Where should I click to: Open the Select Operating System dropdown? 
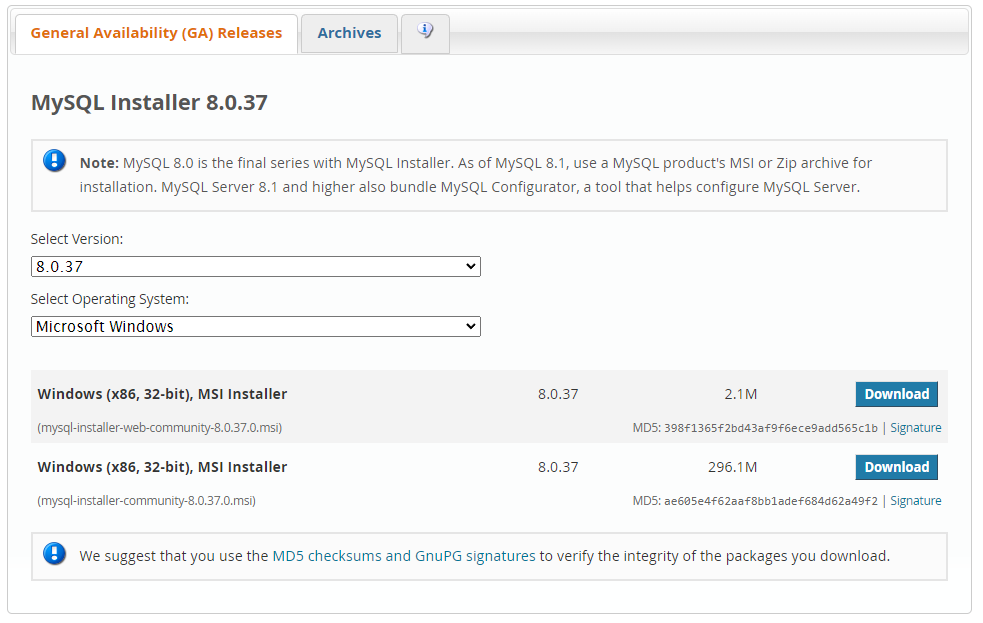click(256, 327)
